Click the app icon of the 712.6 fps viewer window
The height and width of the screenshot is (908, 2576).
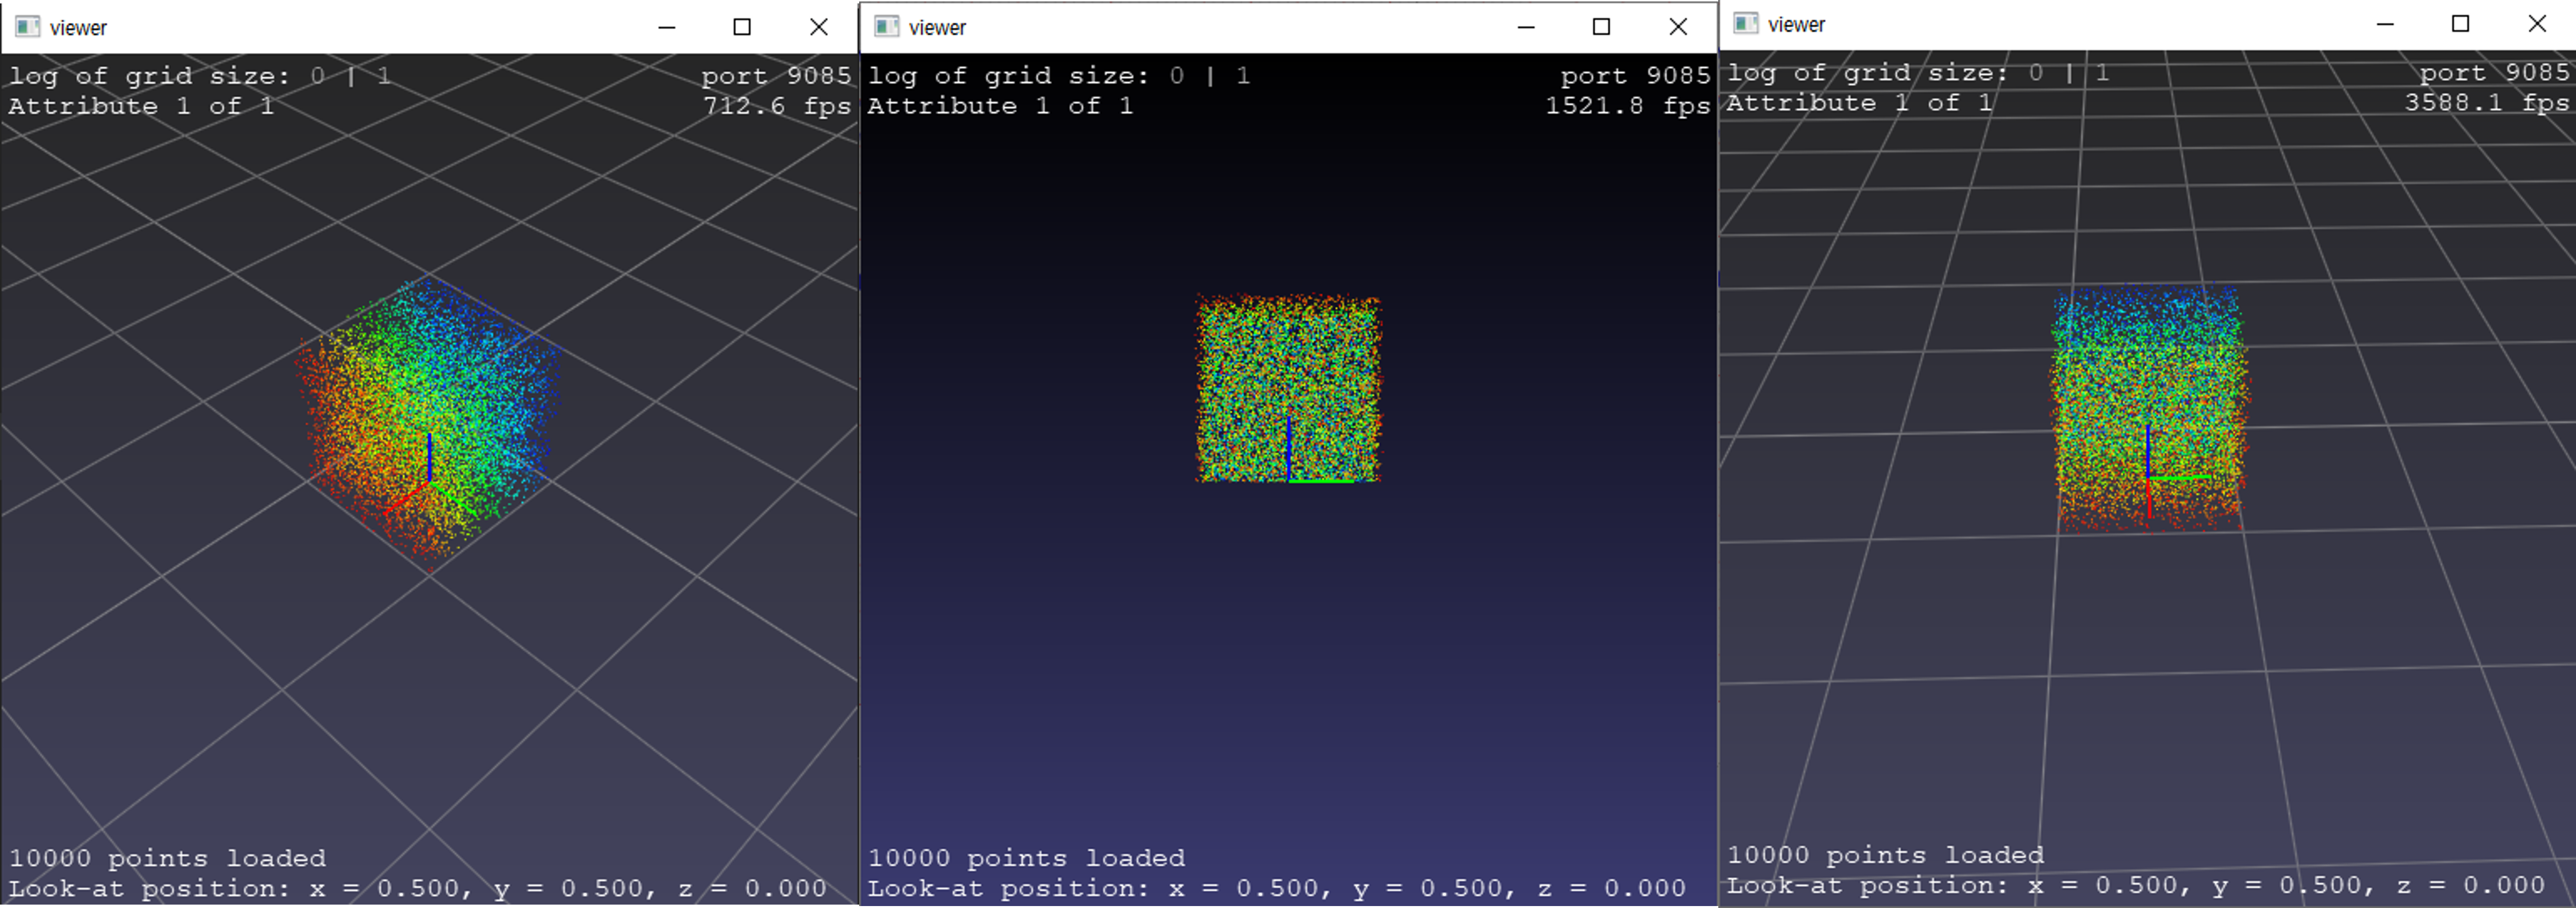pyautogui.click(x=28, y=27)
